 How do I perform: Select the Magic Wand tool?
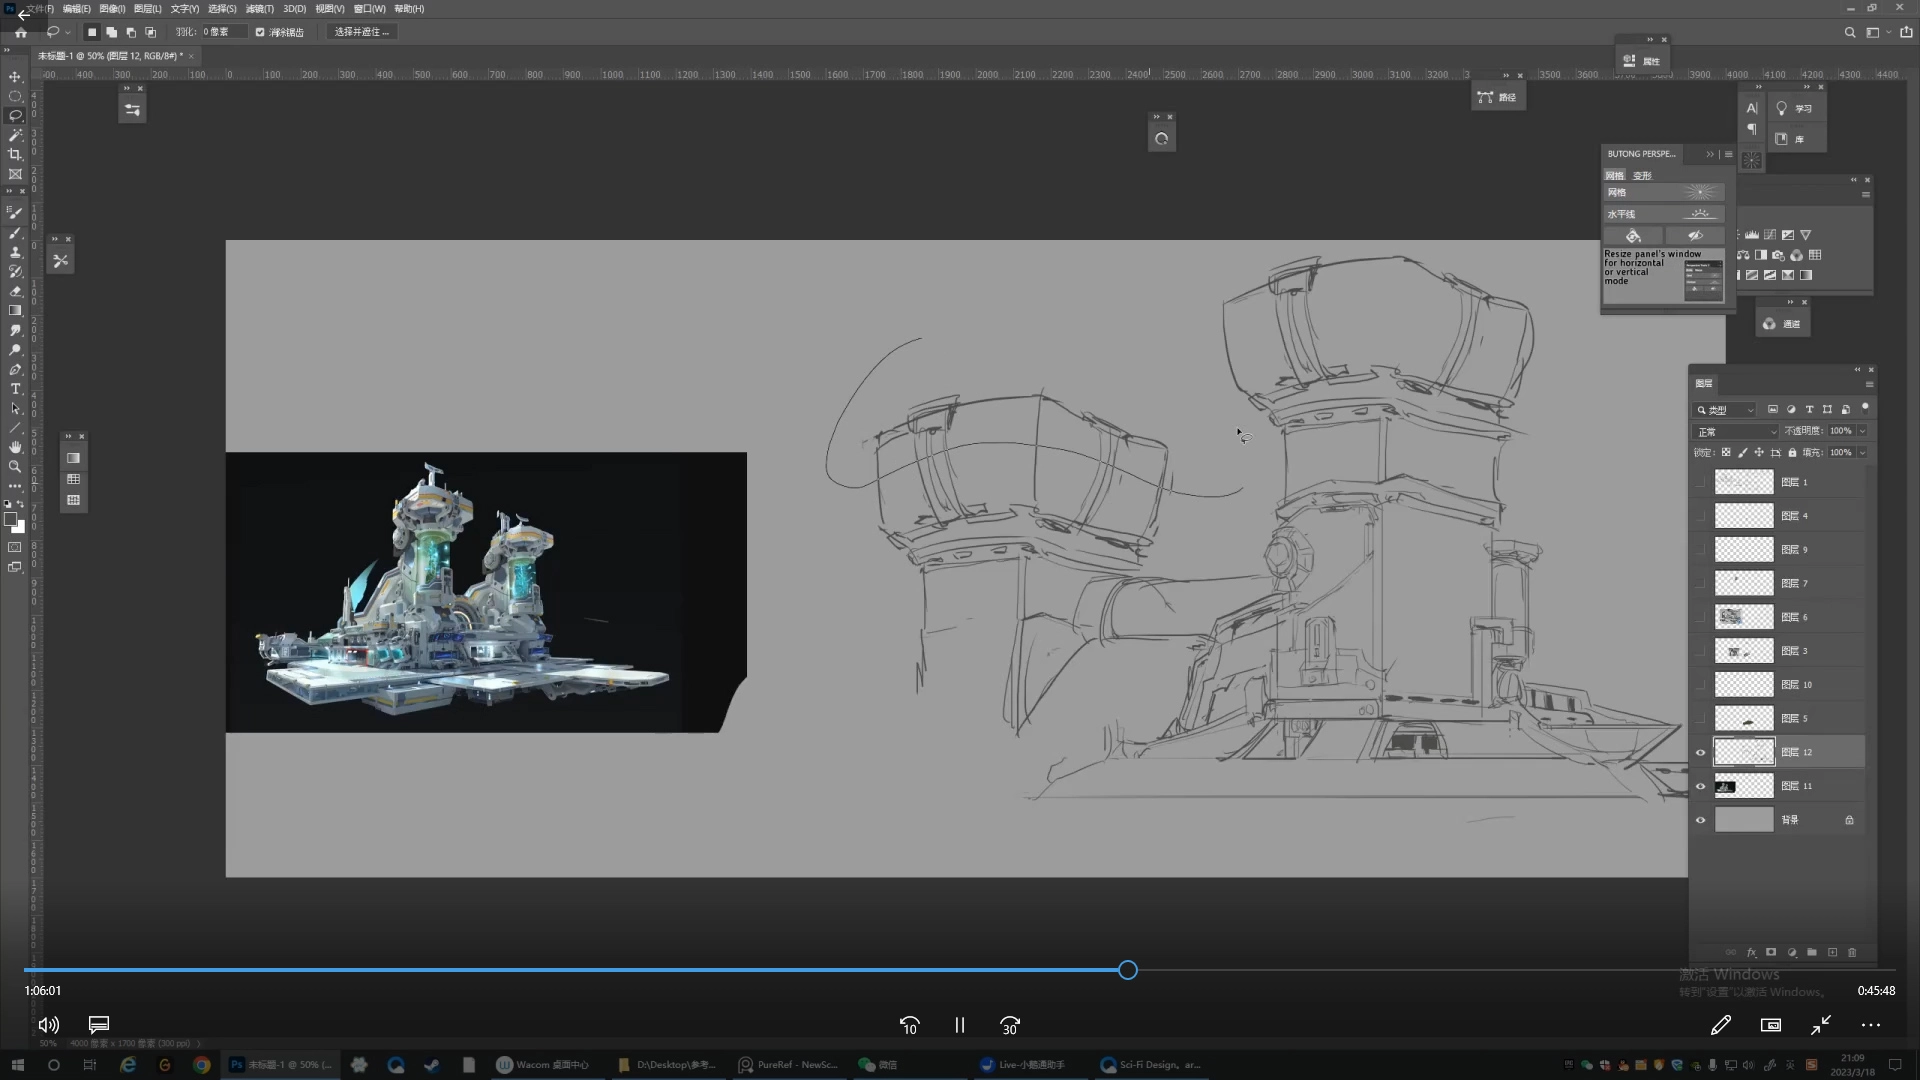pyautogui.click(x=15, y=135)
